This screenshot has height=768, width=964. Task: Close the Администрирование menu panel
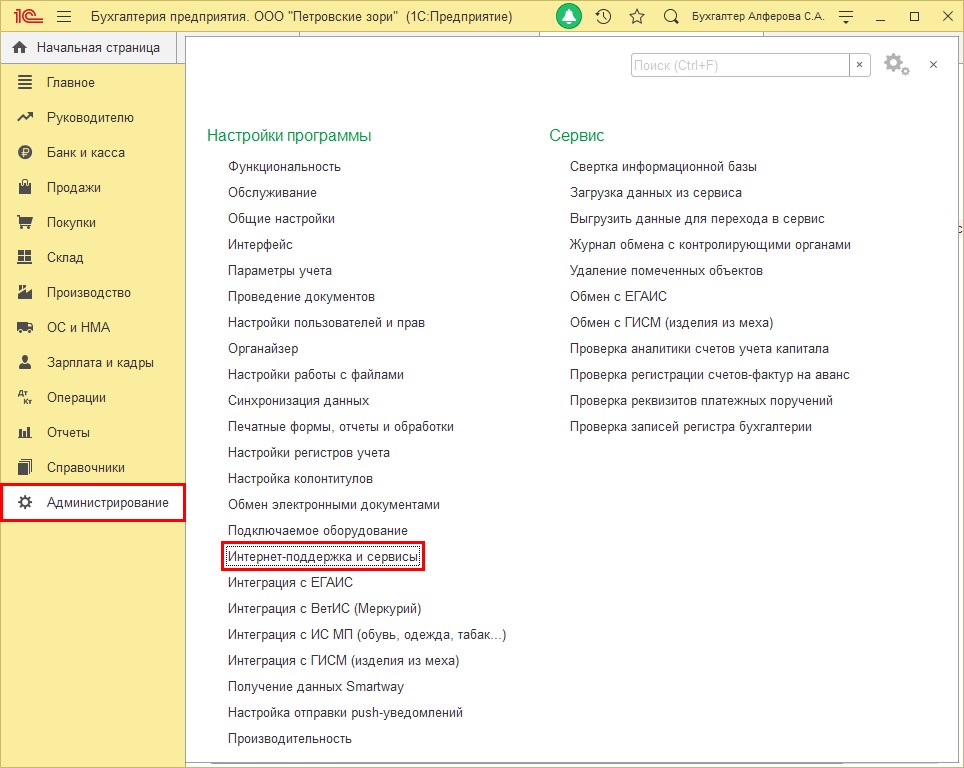933,65
